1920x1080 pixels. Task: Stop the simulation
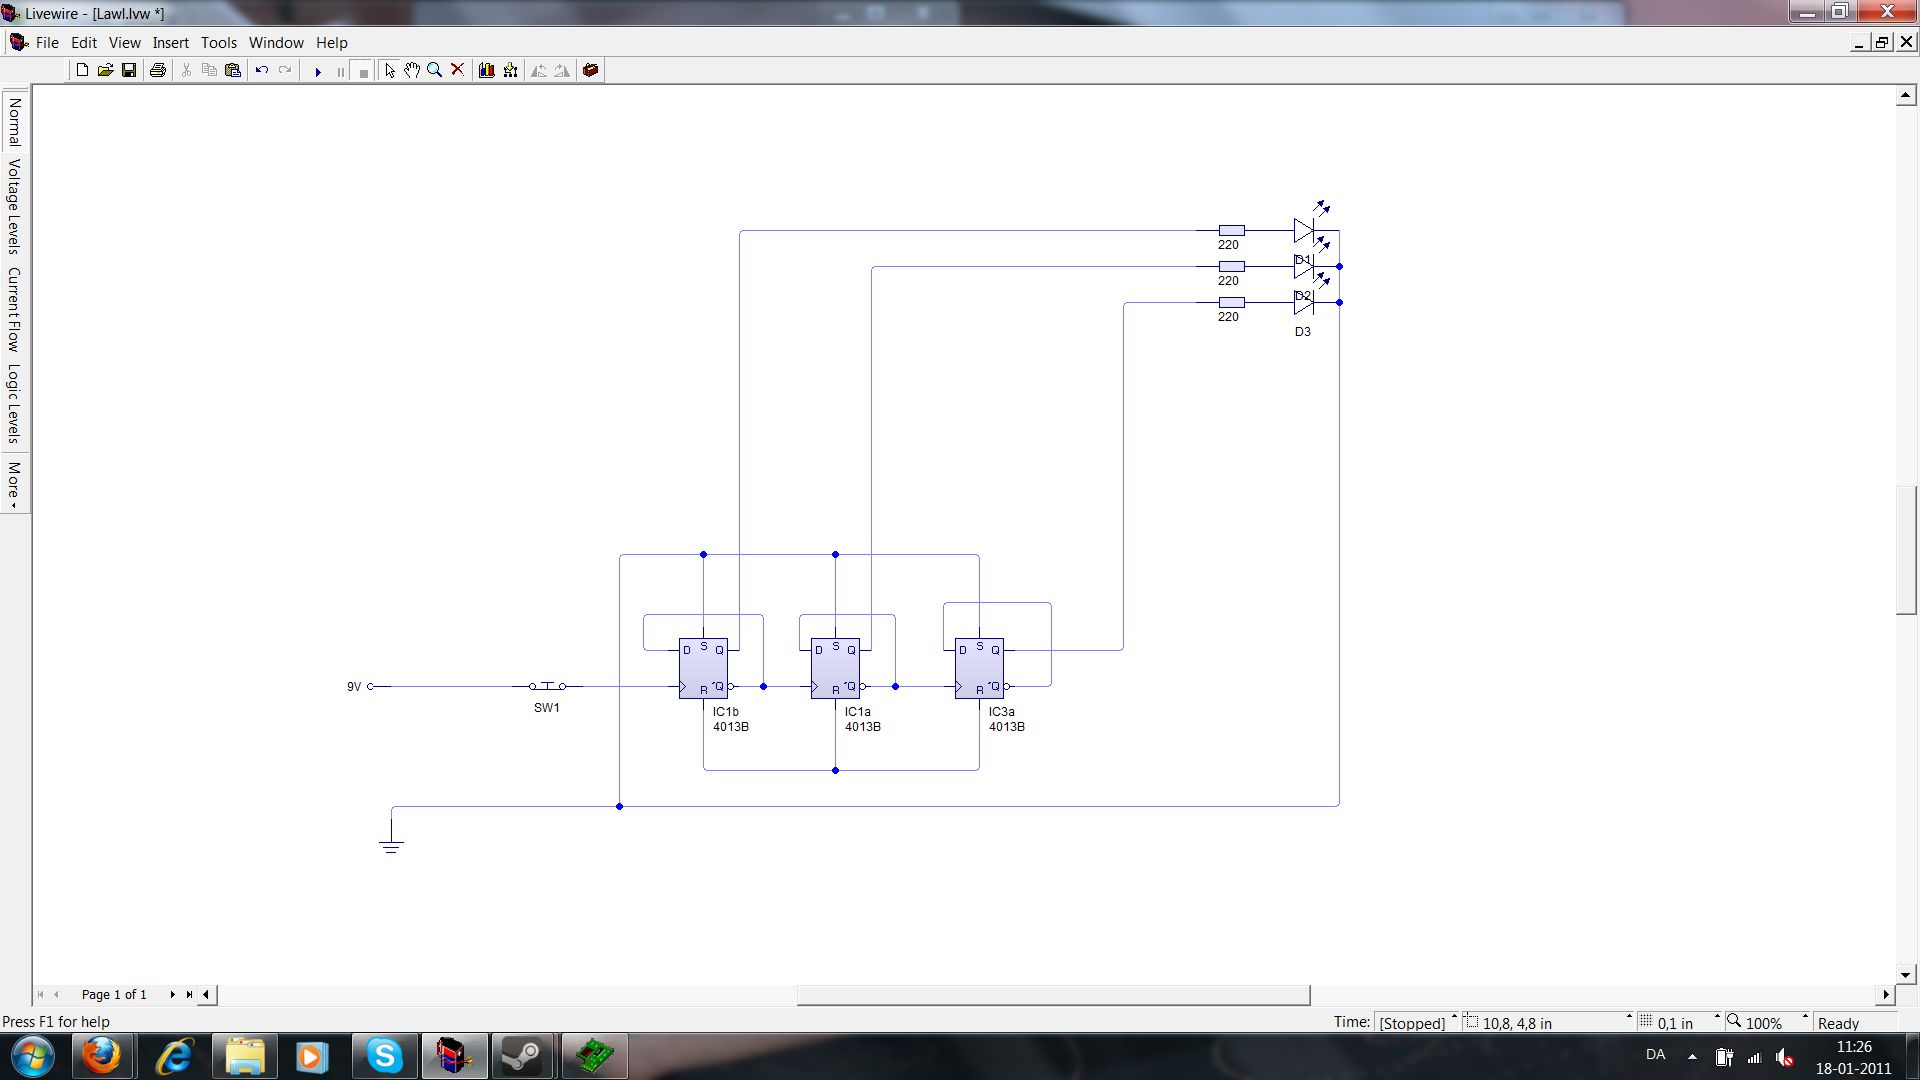(364, 71)
